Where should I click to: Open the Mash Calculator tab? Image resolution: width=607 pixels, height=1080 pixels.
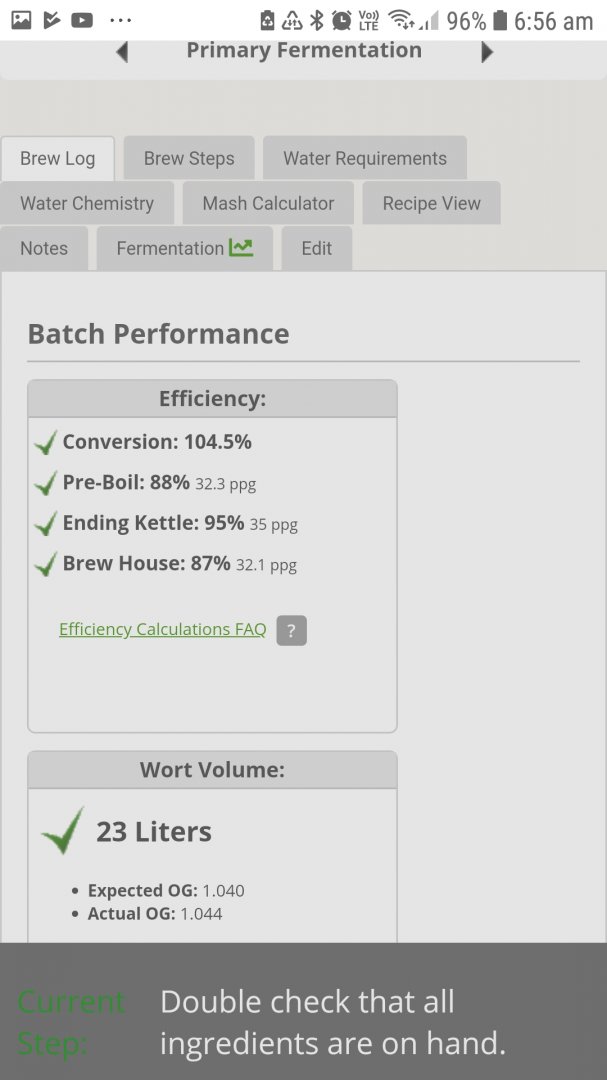268,203
